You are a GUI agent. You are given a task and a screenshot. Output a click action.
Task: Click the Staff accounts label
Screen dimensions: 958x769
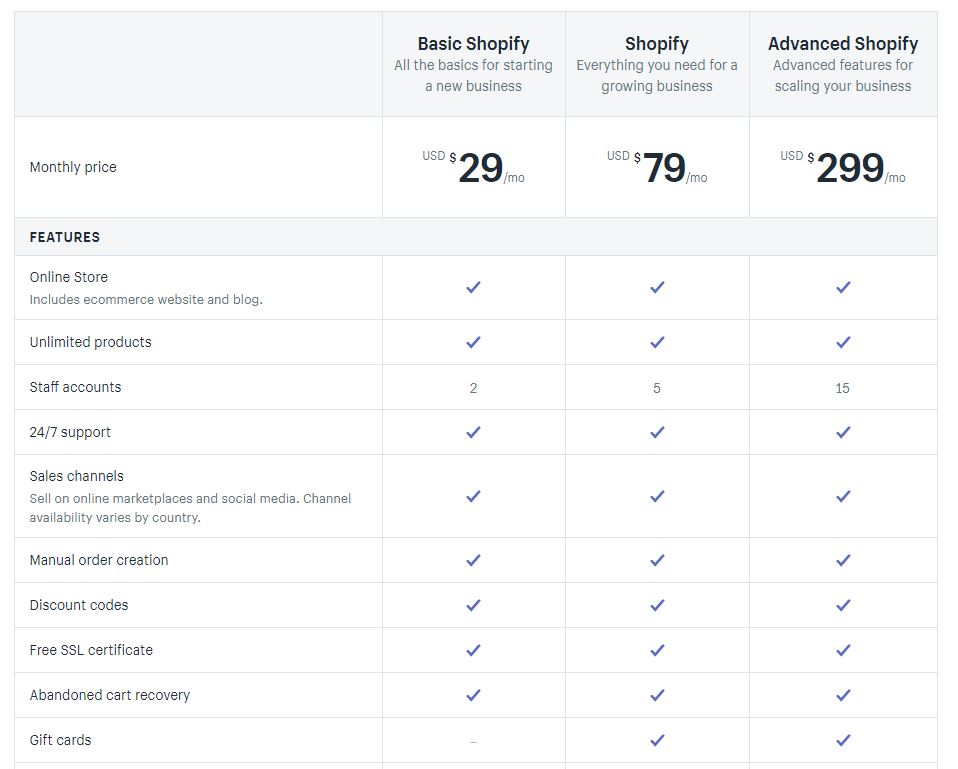point(75,387)
